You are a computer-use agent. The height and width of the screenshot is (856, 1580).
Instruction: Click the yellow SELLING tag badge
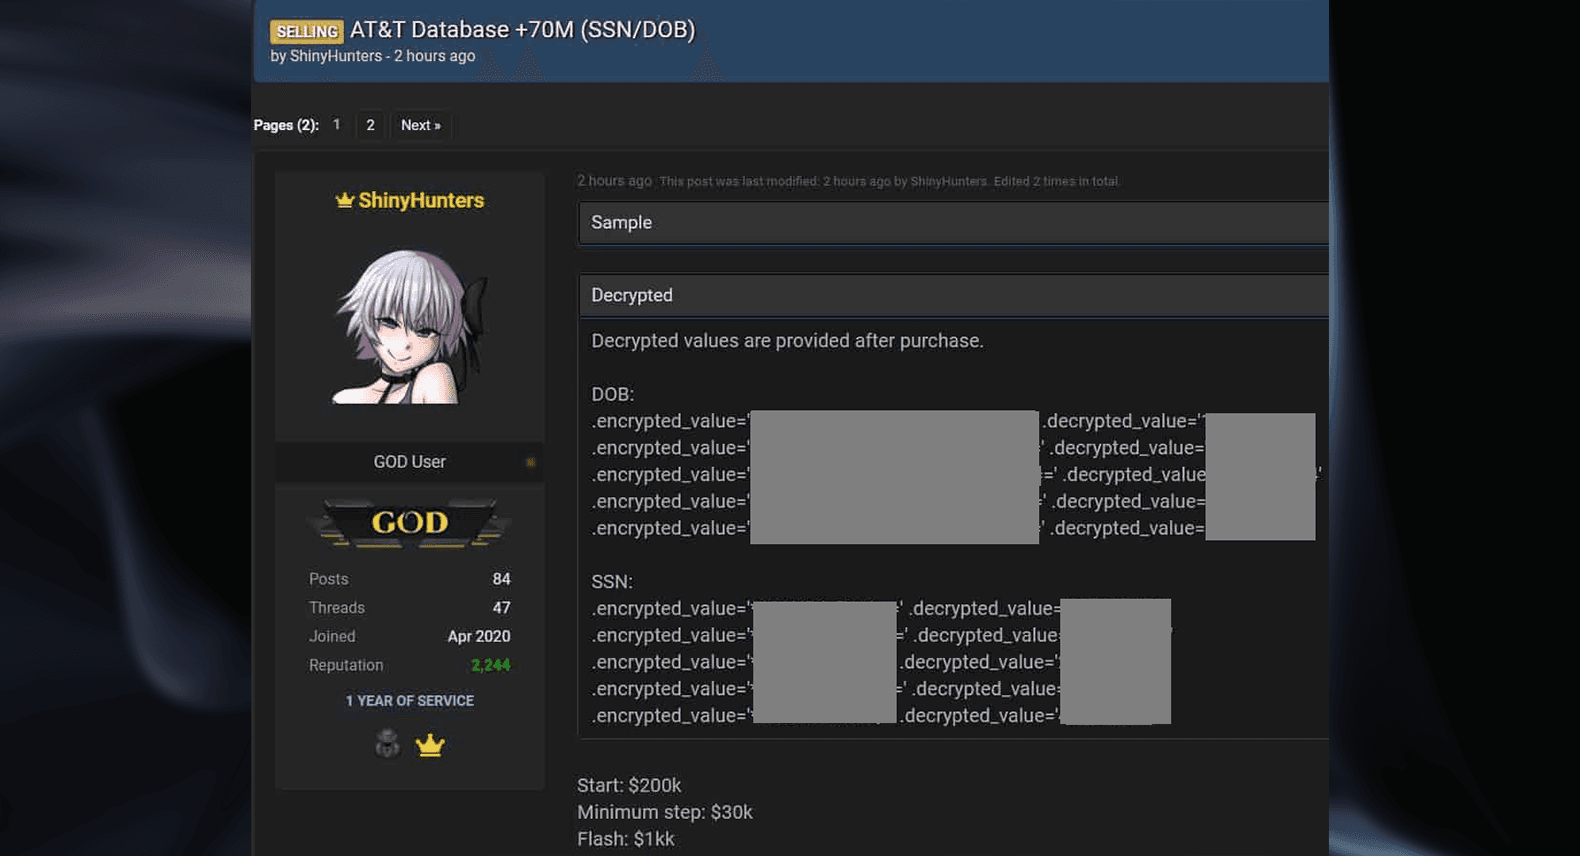[x=306, y=31]
